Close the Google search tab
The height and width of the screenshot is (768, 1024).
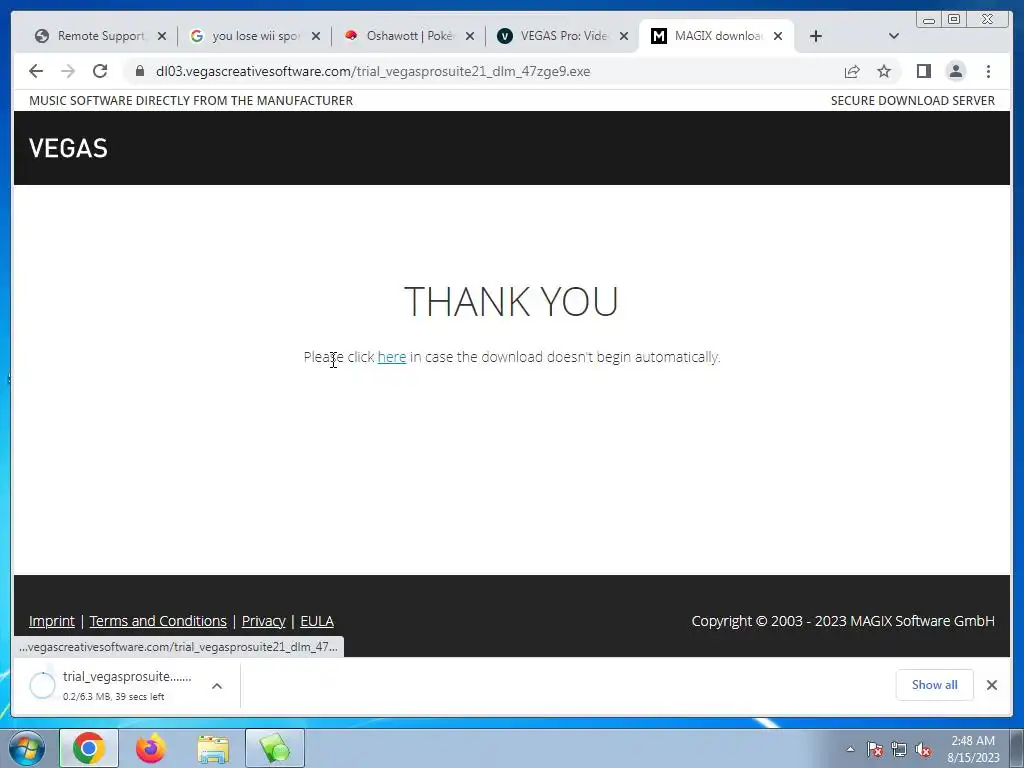316,36
